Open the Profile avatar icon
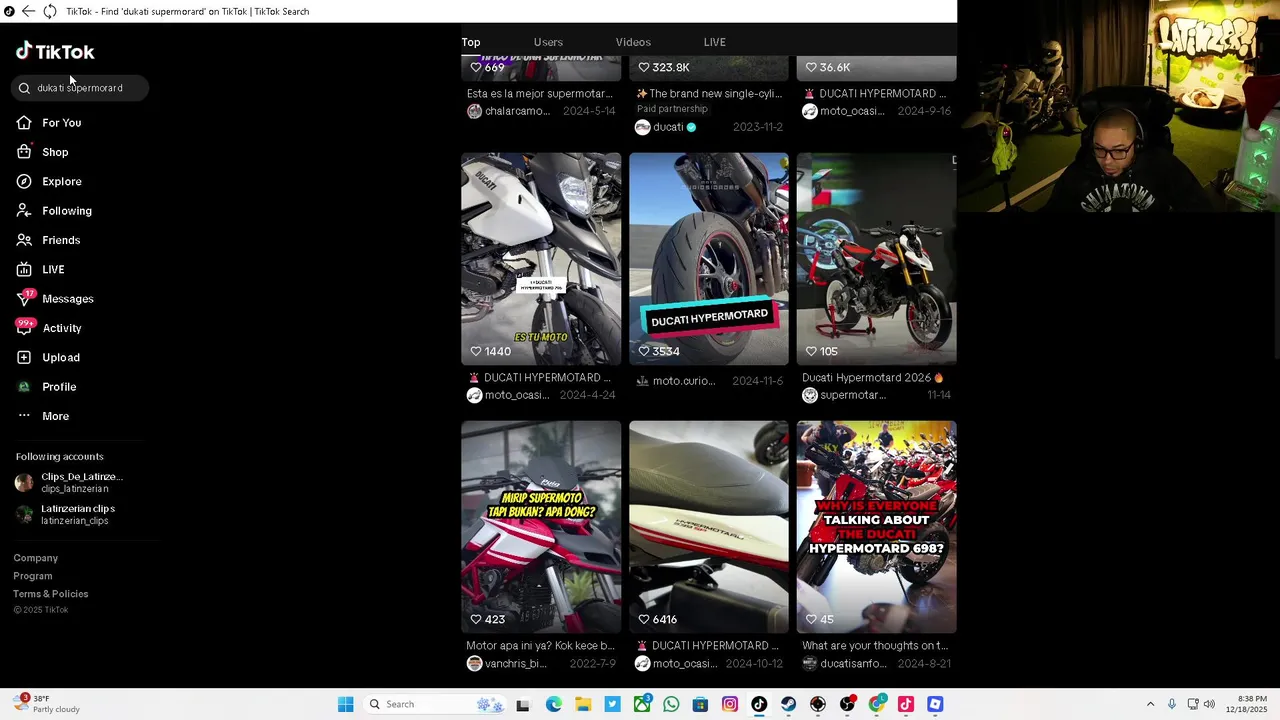Image resolution: width=1280 pixels, height=720 pixels. click(24, 386)
